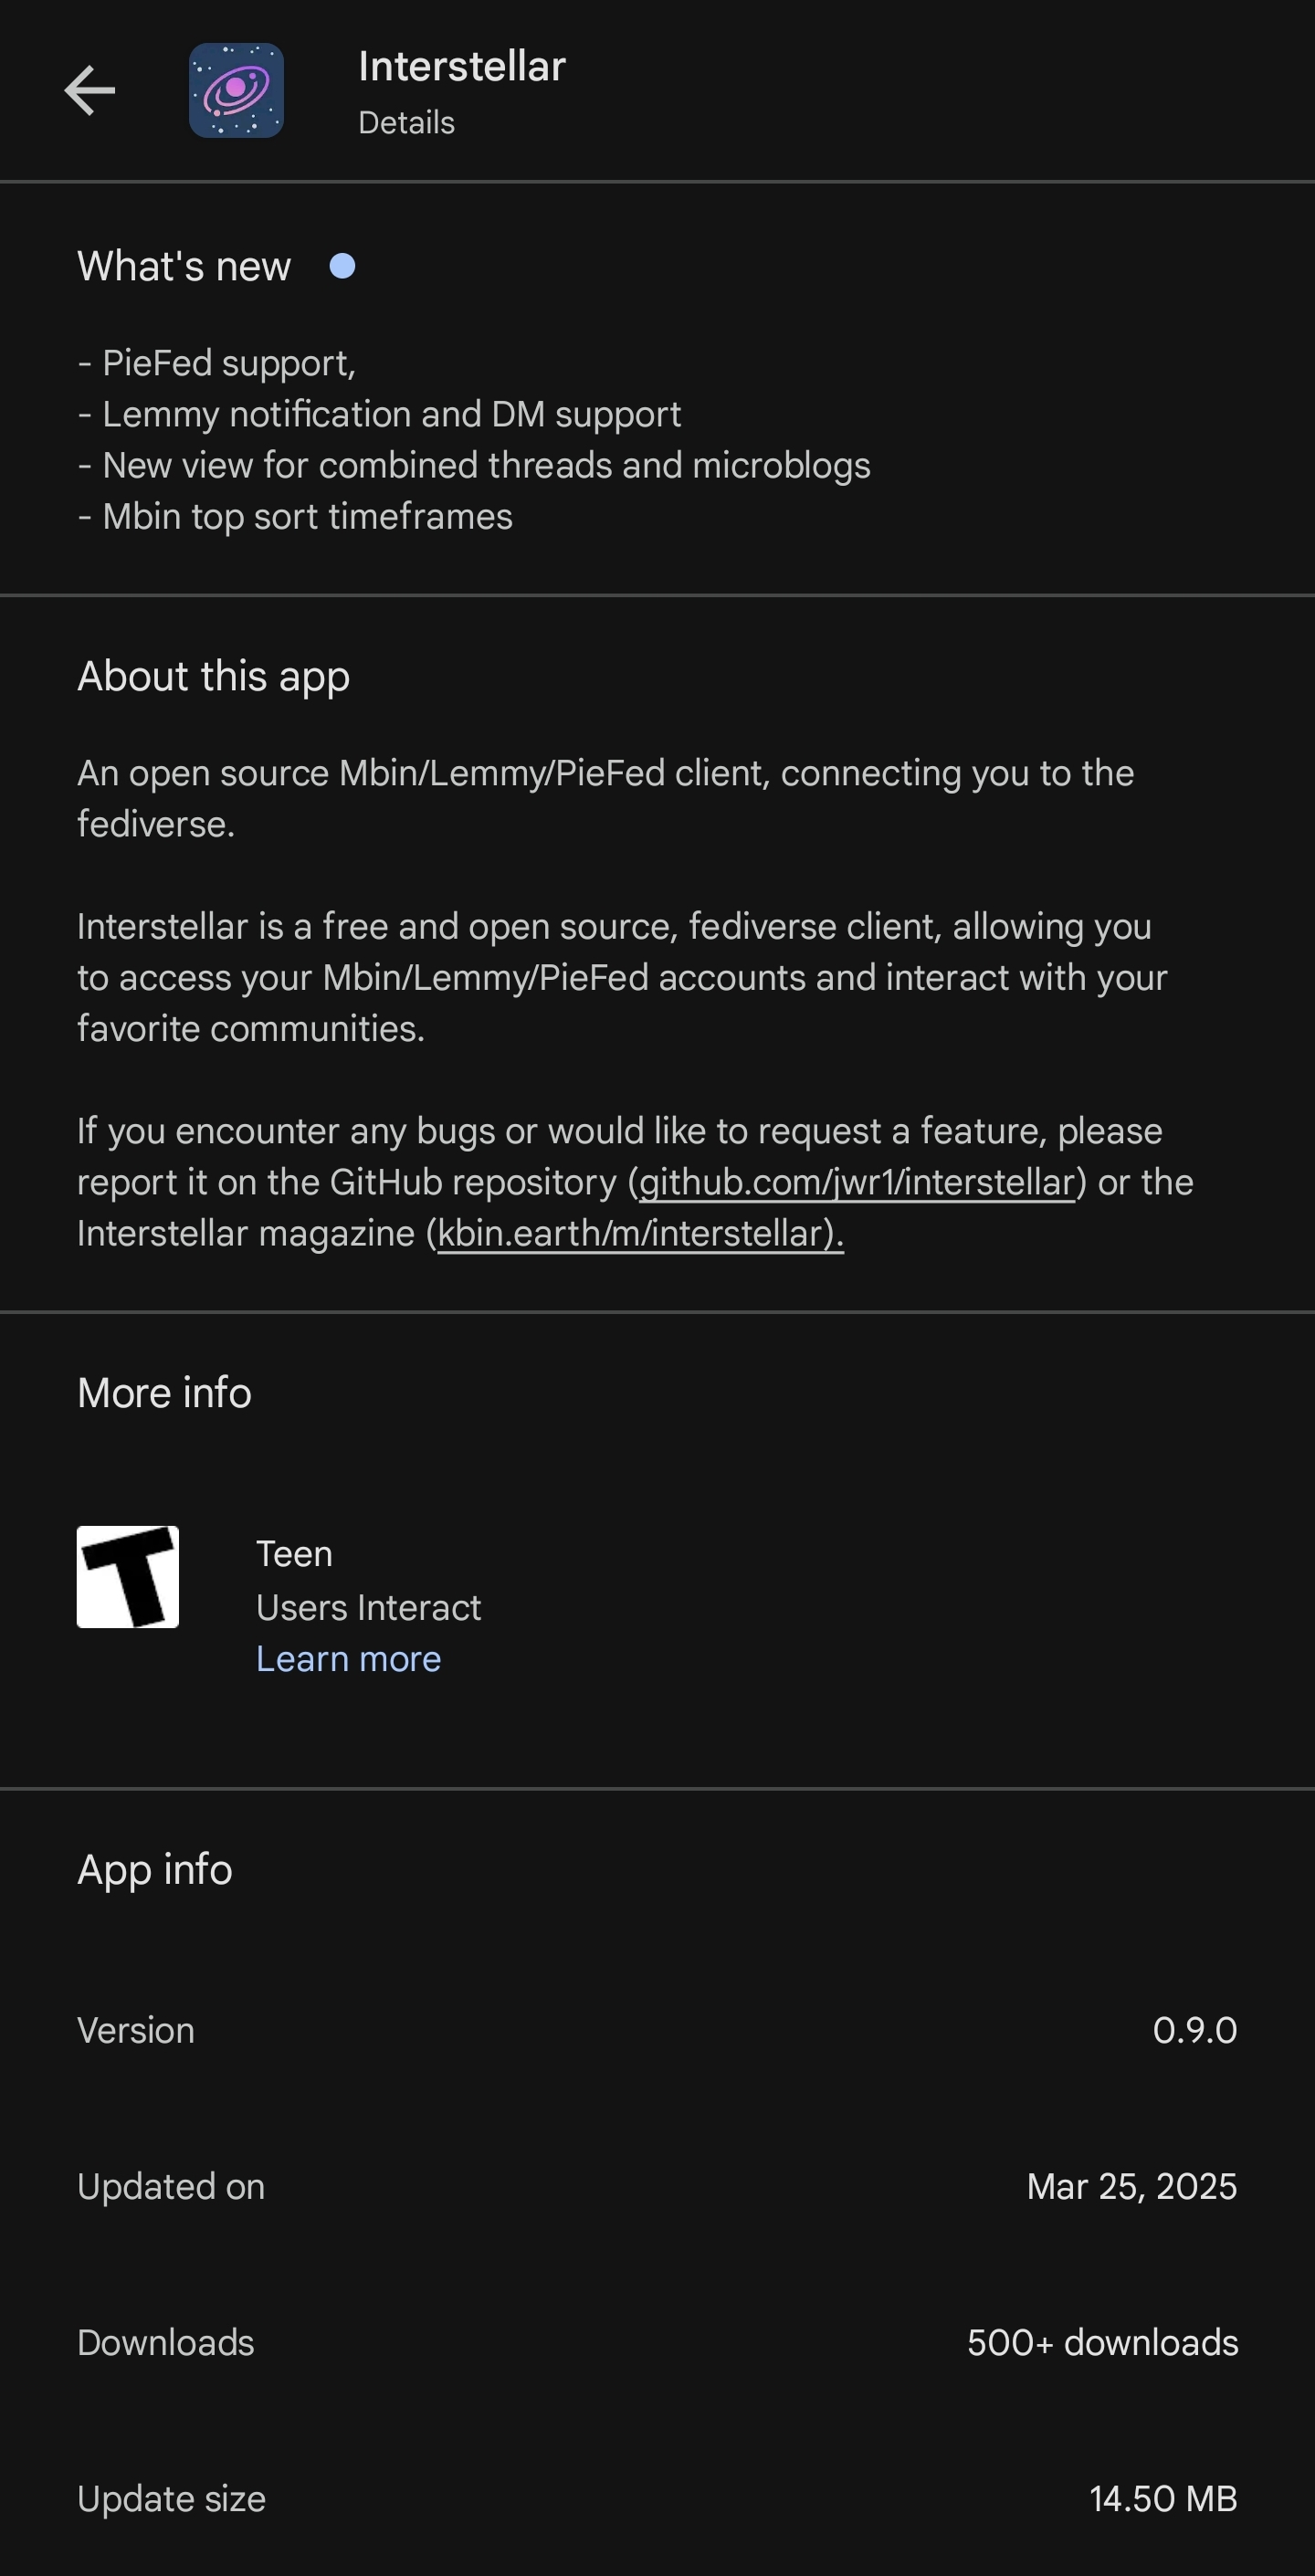Tap the What's new heading

click(184, 266)
